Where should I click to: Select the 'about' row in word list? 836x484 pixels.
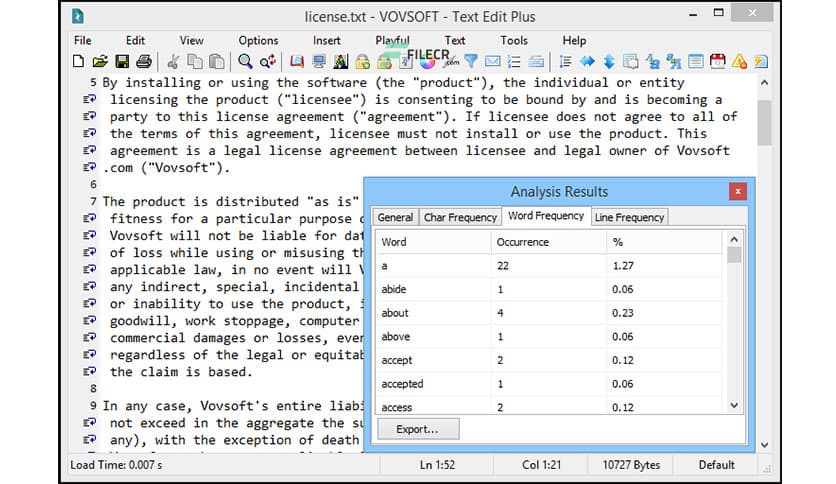(x=549, y=313)
